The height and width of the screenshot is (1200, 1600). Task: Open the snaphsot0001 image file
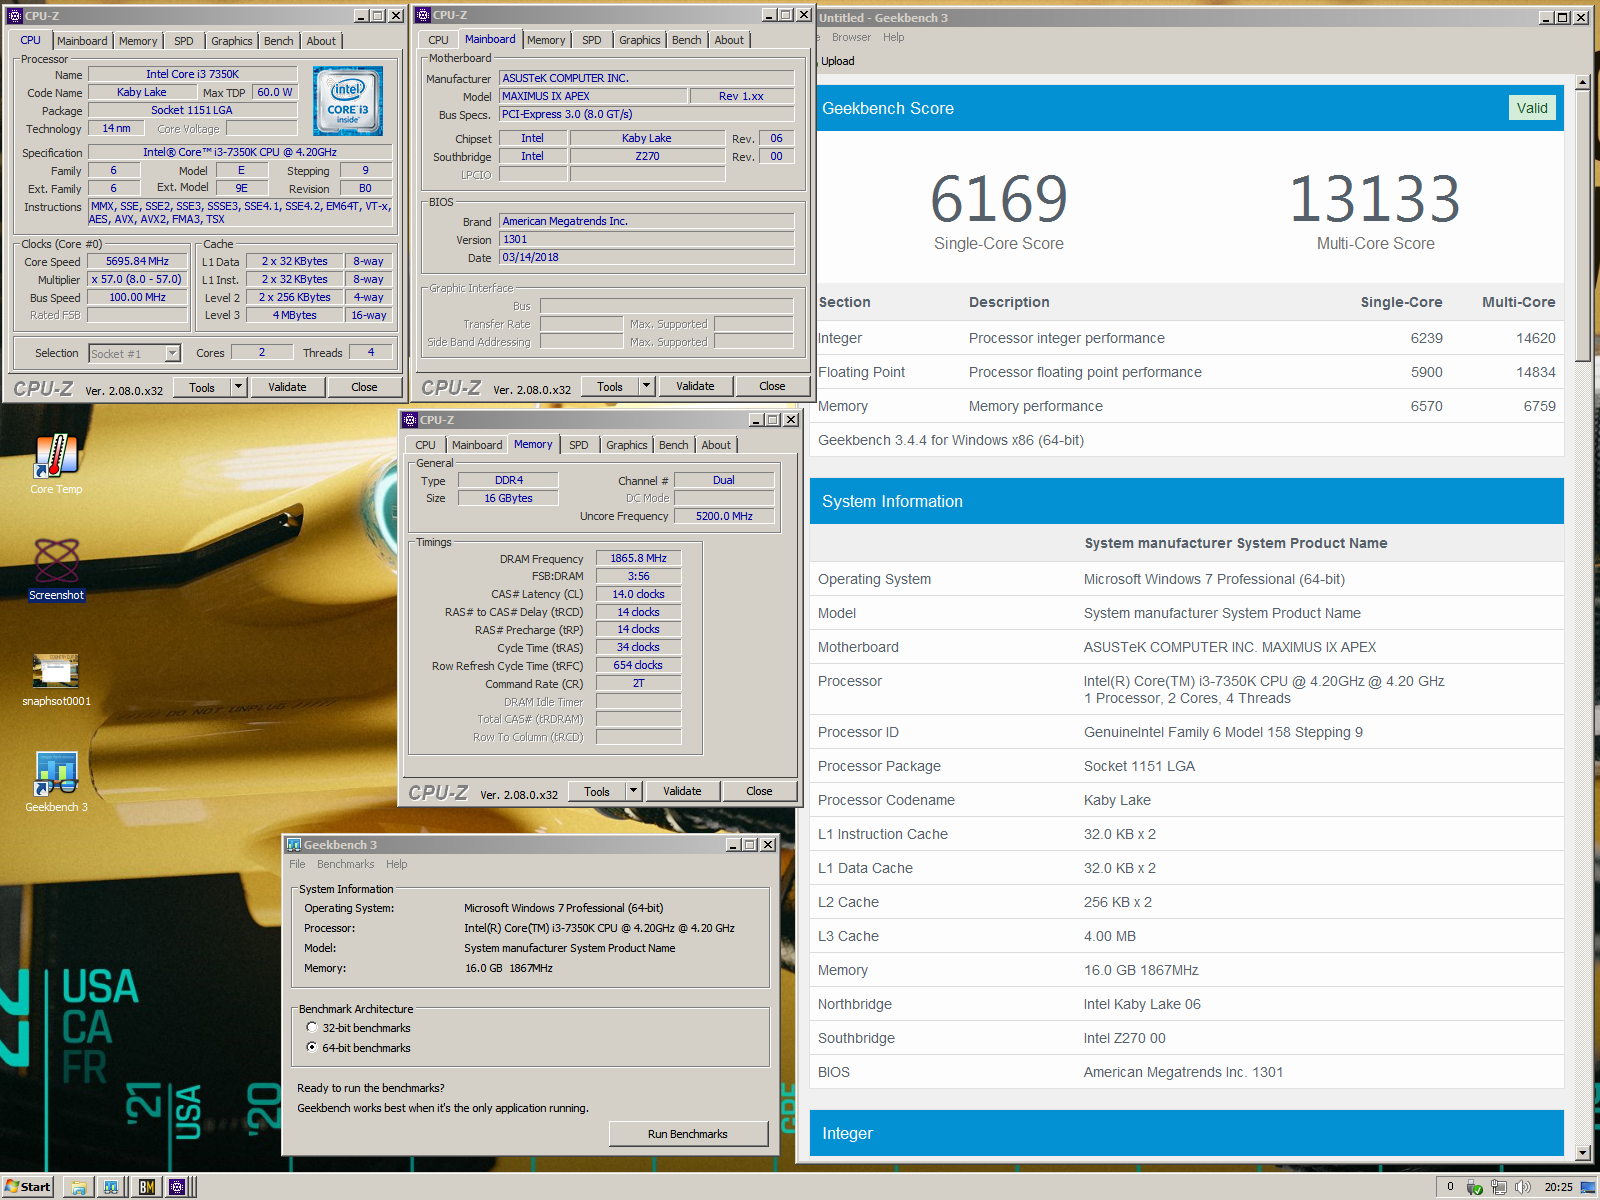56,679
